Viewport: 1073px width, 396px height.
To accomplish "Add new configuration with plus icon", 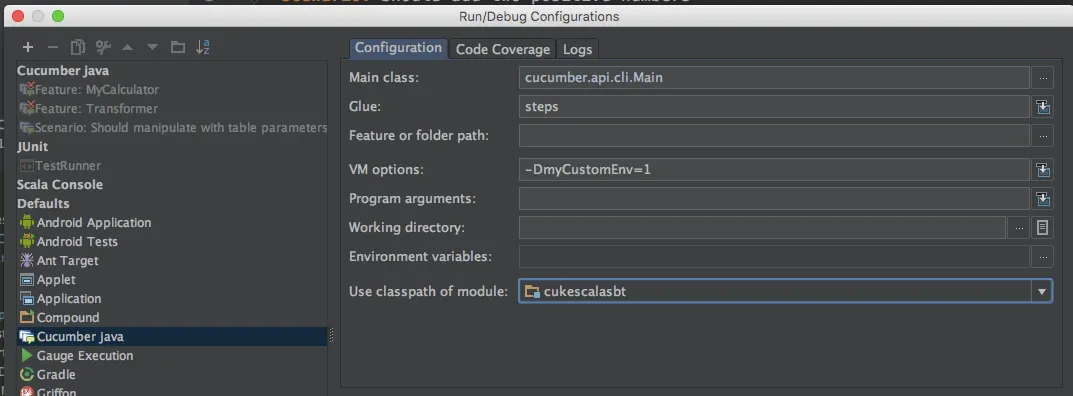I will 27,47.
